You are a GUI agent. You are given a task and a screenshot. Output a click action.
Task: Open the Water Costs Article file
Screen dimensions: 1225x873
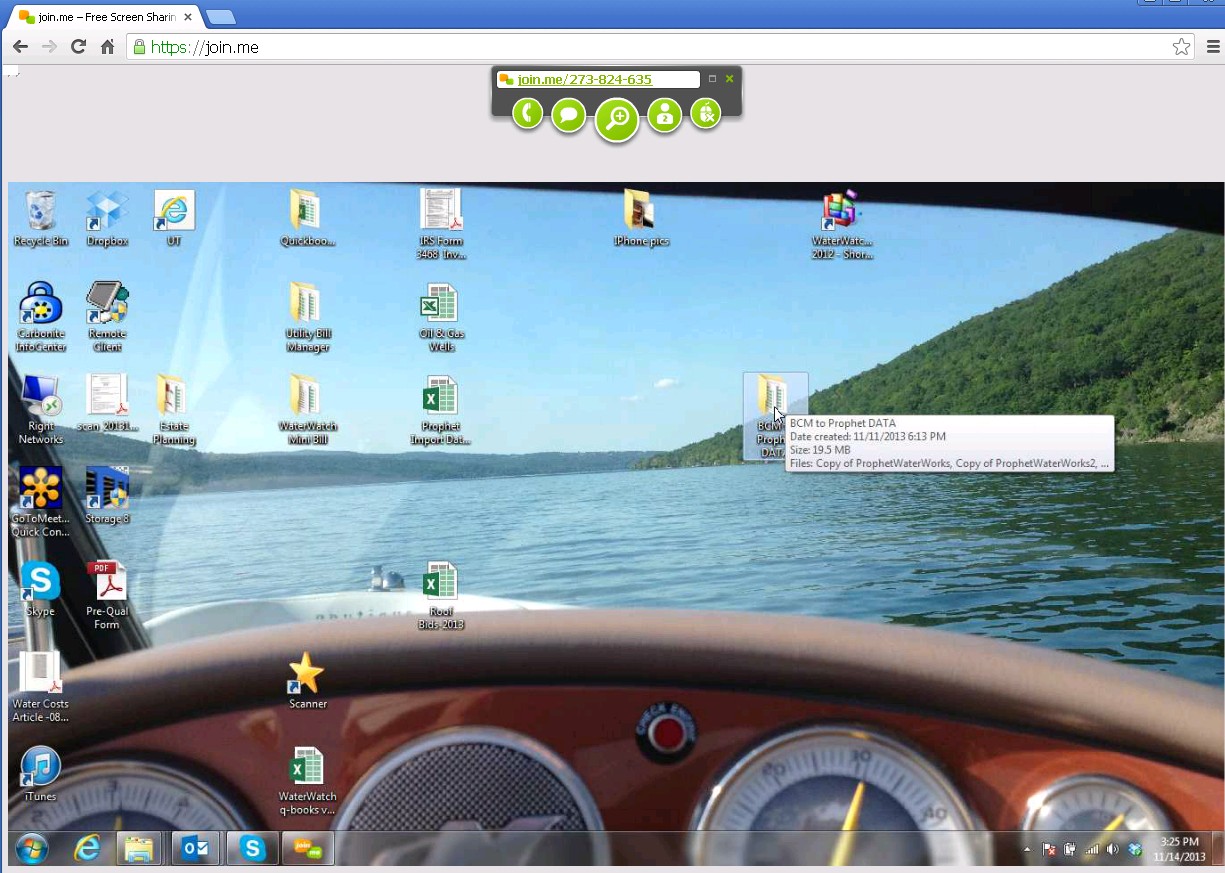tap(41, 686)
